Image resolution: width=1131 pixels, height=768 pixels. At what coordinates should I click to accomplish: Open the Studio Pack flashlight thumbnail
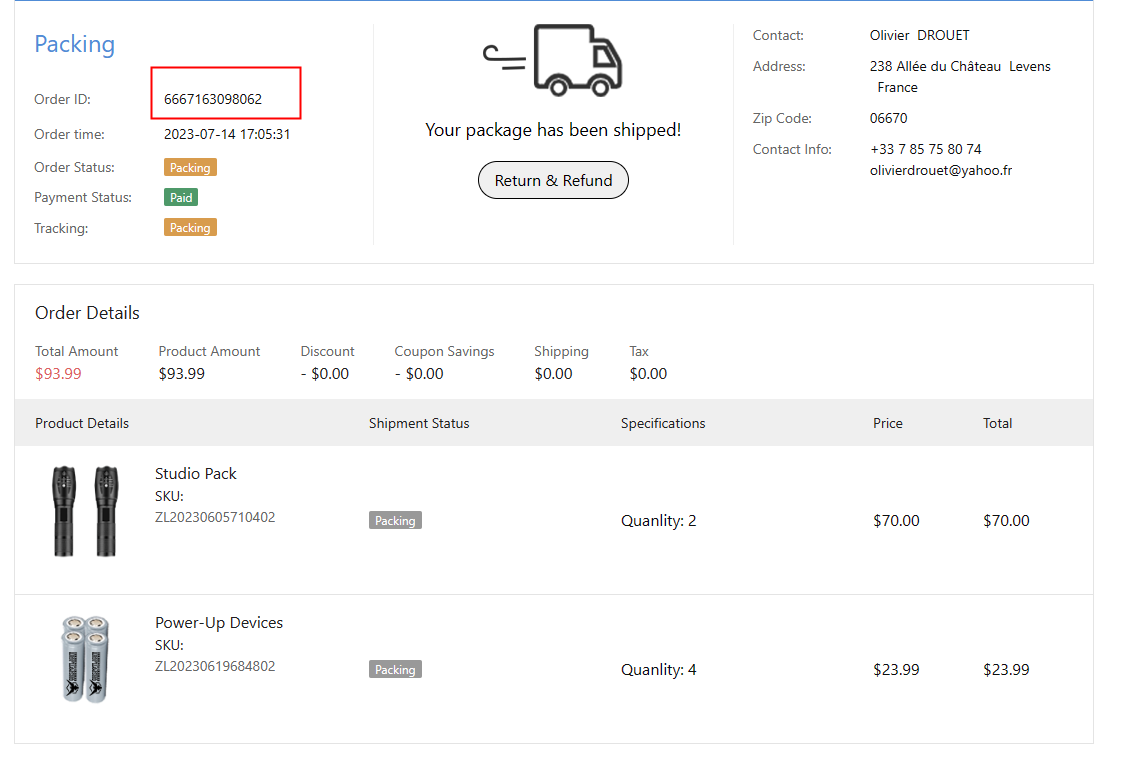[85, 510]
